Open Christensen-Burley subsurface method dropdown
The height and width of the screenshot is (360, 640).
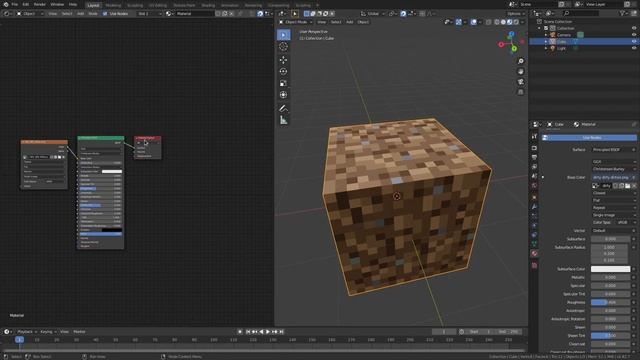(x=613, y=169)
